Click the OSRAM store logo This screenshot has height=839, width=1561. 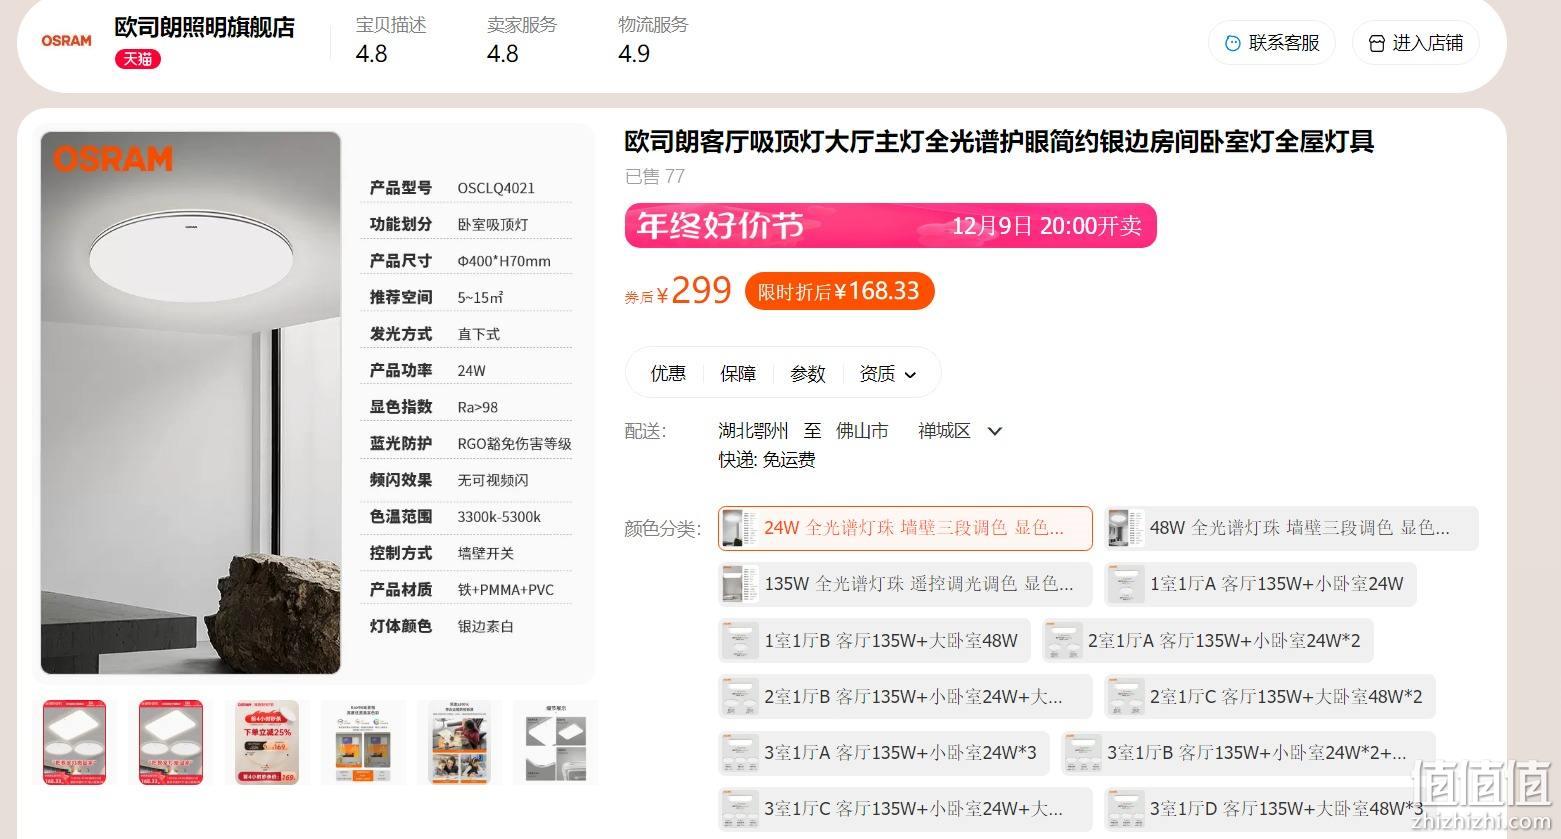(x=66, y=41)
